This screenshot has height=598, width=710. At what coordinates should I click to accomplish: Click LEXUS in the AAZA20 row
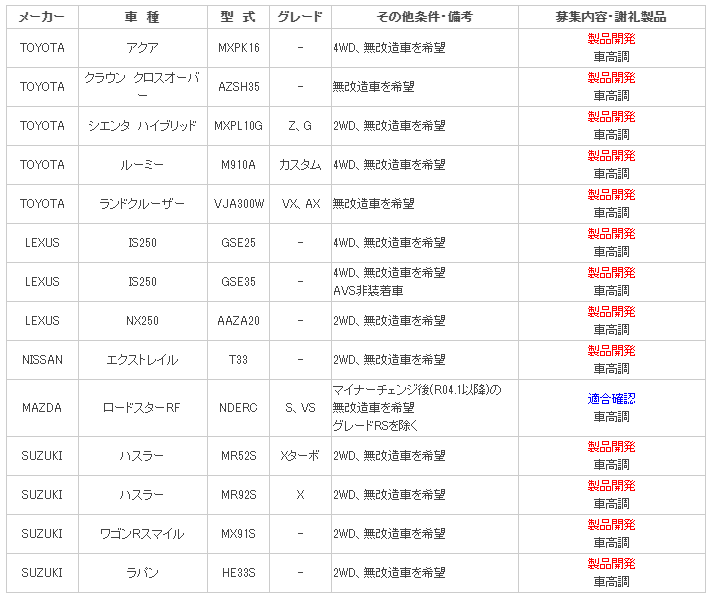point(42,321)
